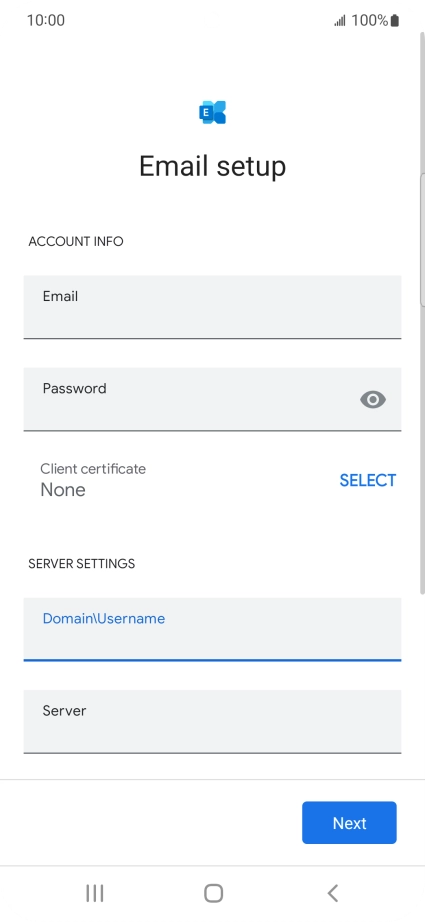425x922 pixels.
Task: Click the Server input field
Action: pos(212,721)
